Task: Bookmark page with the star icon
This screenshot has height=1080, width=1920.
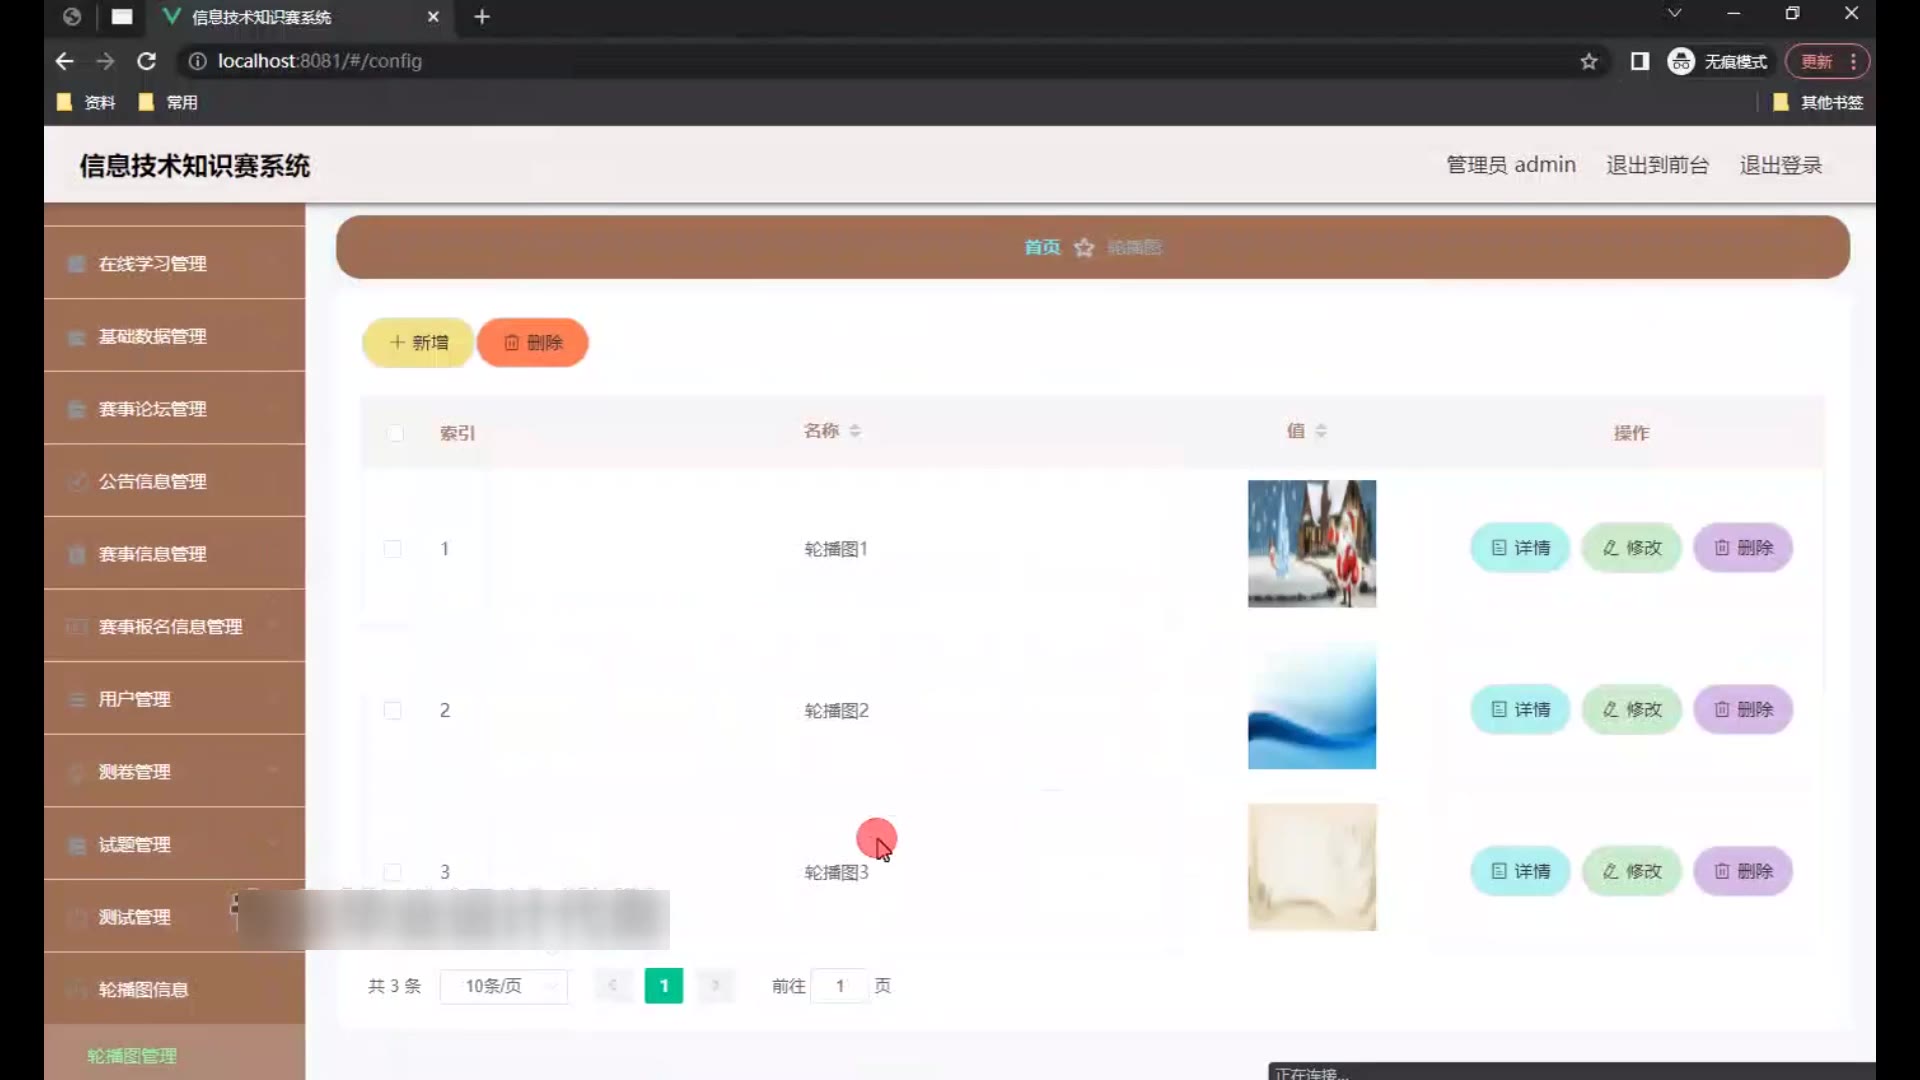Action: [x=1589, y=62]
